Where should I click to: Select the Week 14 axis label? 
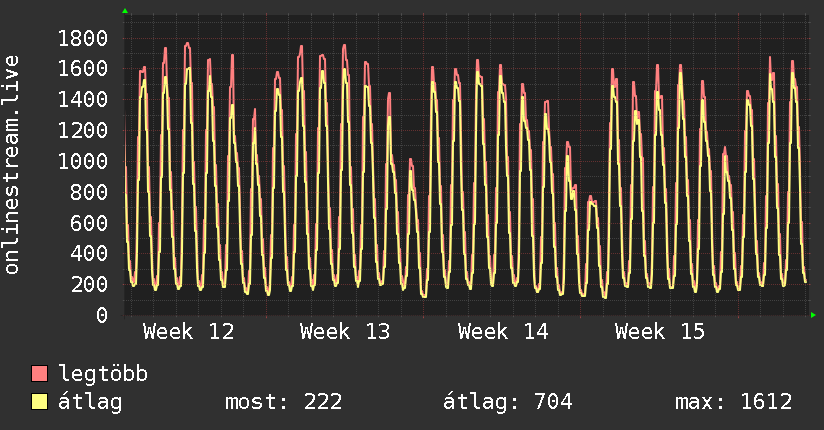503,332
